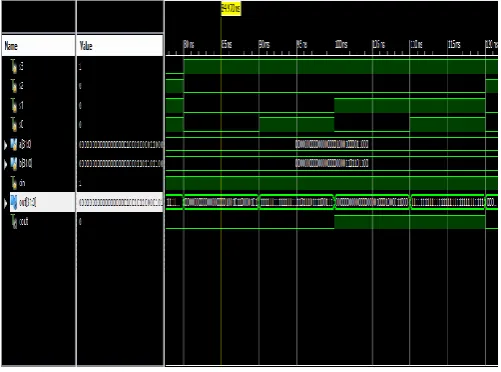This screenshot has height=372, width=501.
Task: Click the Name column header
Action: click(x=39, y=45)
